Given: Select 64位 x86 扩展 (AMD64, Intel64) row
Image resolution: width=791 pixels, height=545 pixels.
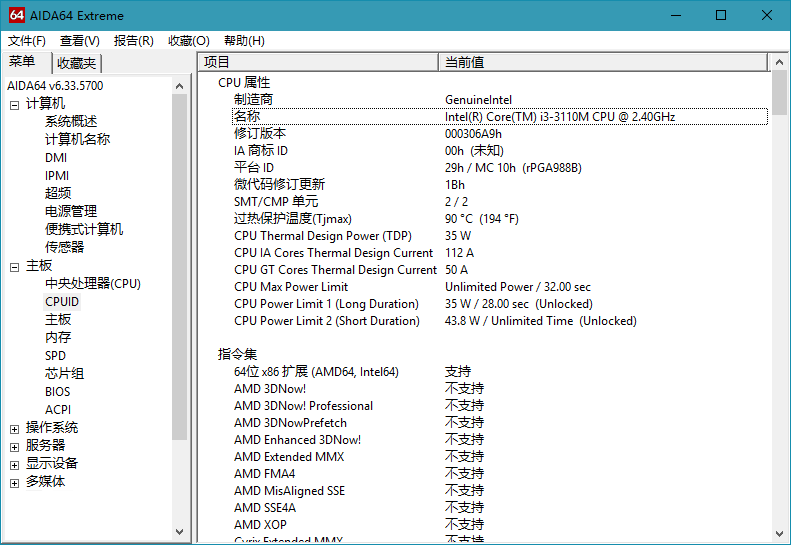Looking at the screenshot, I should [499, 372].
